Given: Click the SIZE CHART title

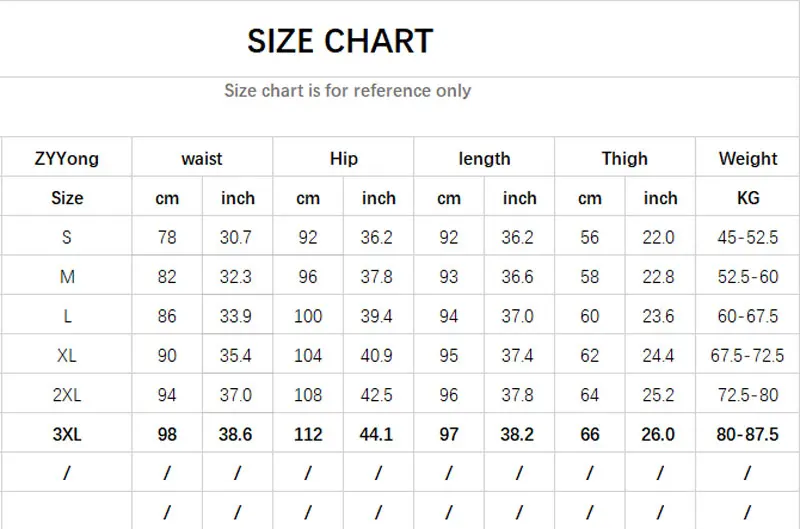Looking at the screenshot, I should click(x=340, y=41).
